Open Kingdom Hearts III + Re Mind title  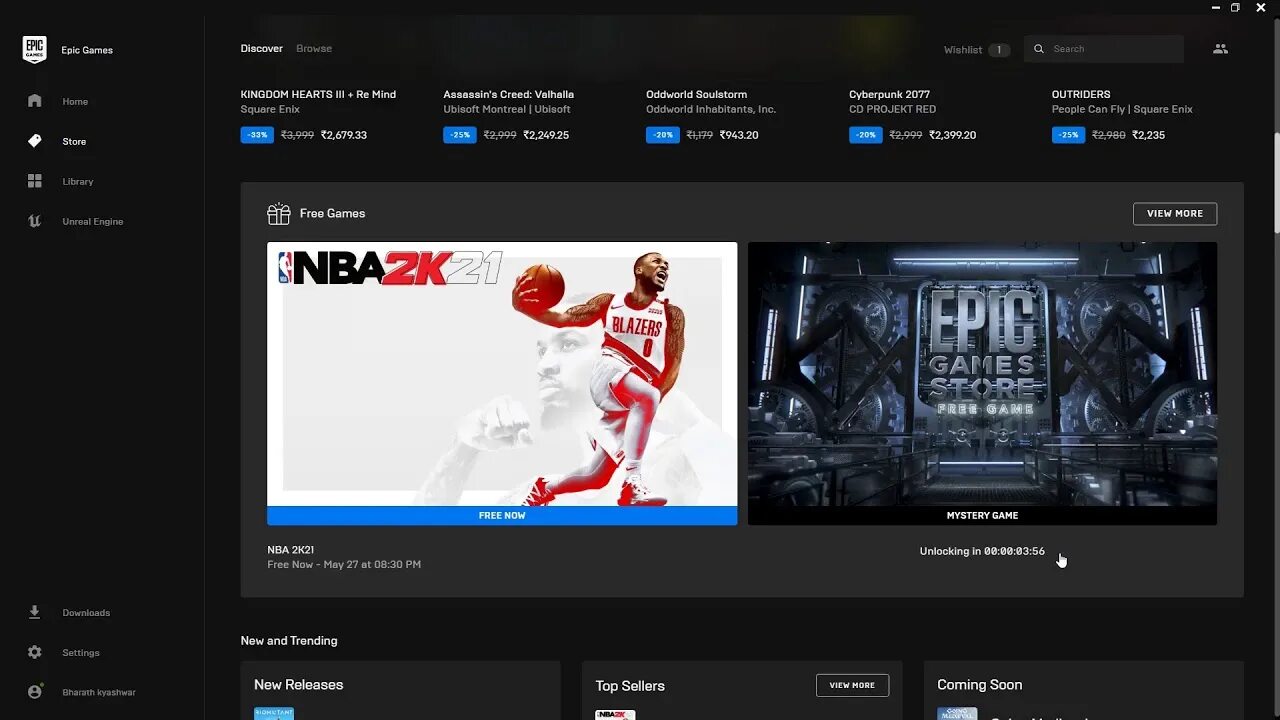point(318,94)
